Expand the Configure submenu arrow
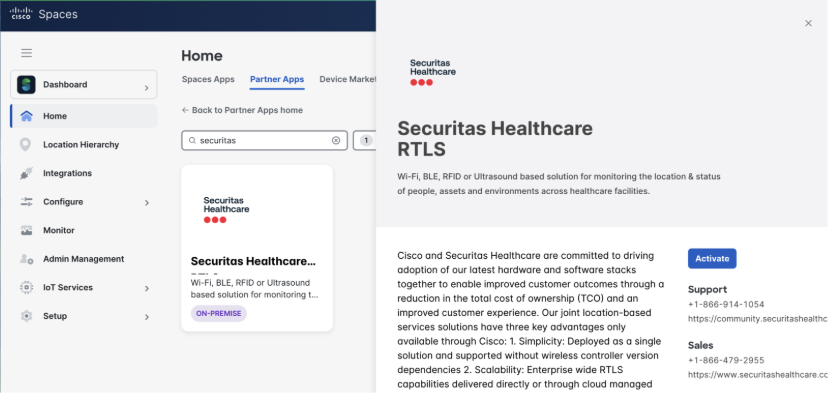This screenshot has width=831, height=401. tap(146, 203)
